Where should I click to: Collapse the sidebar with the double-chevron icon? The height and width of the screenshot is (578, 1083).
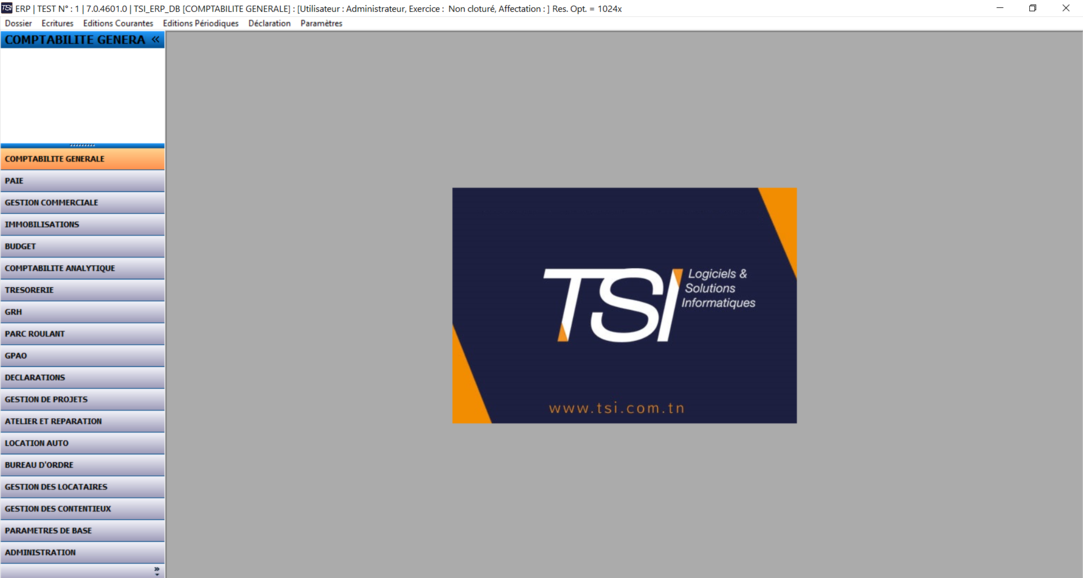pyautogui.click(x=155, y=40)
